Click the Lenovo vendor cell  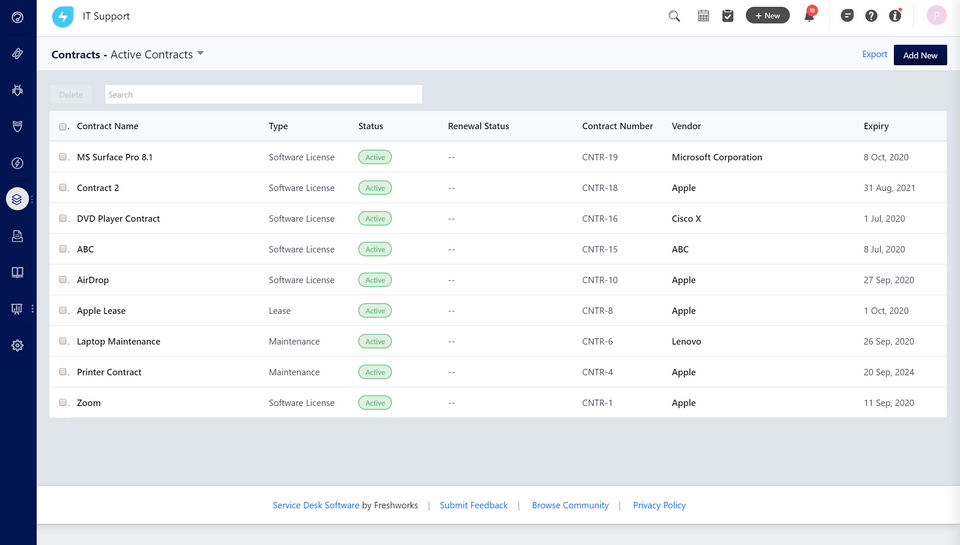coord(686,341)
